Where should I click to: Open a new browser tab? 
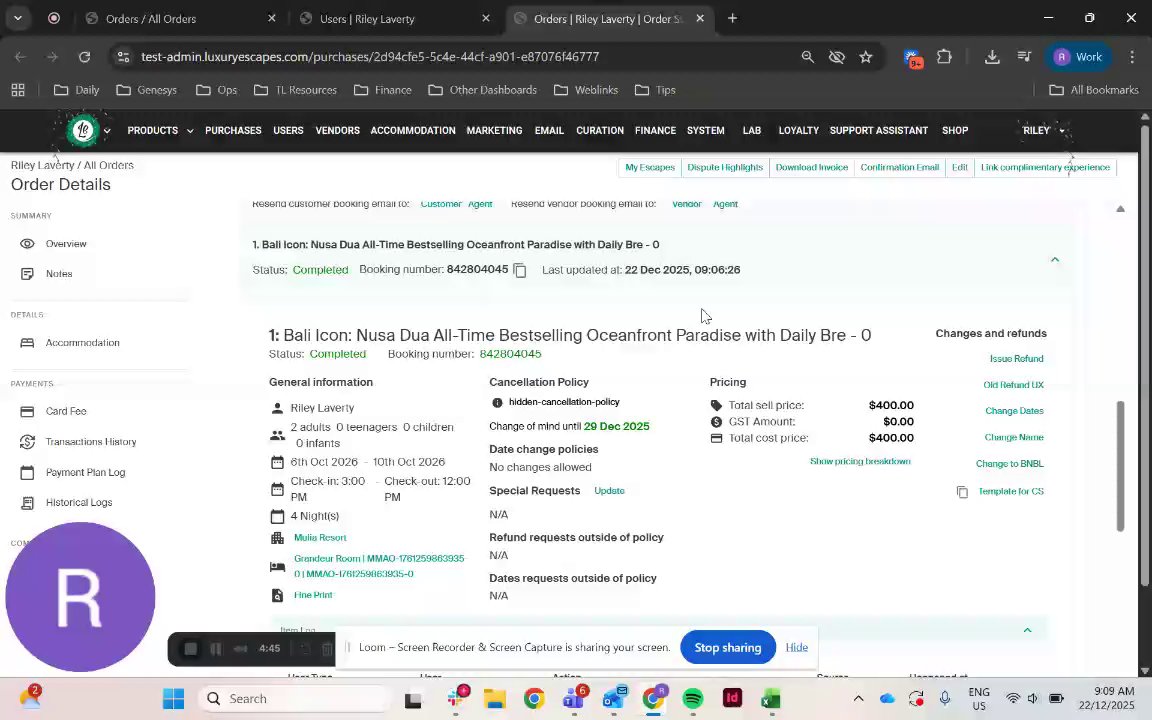(732, 18)
